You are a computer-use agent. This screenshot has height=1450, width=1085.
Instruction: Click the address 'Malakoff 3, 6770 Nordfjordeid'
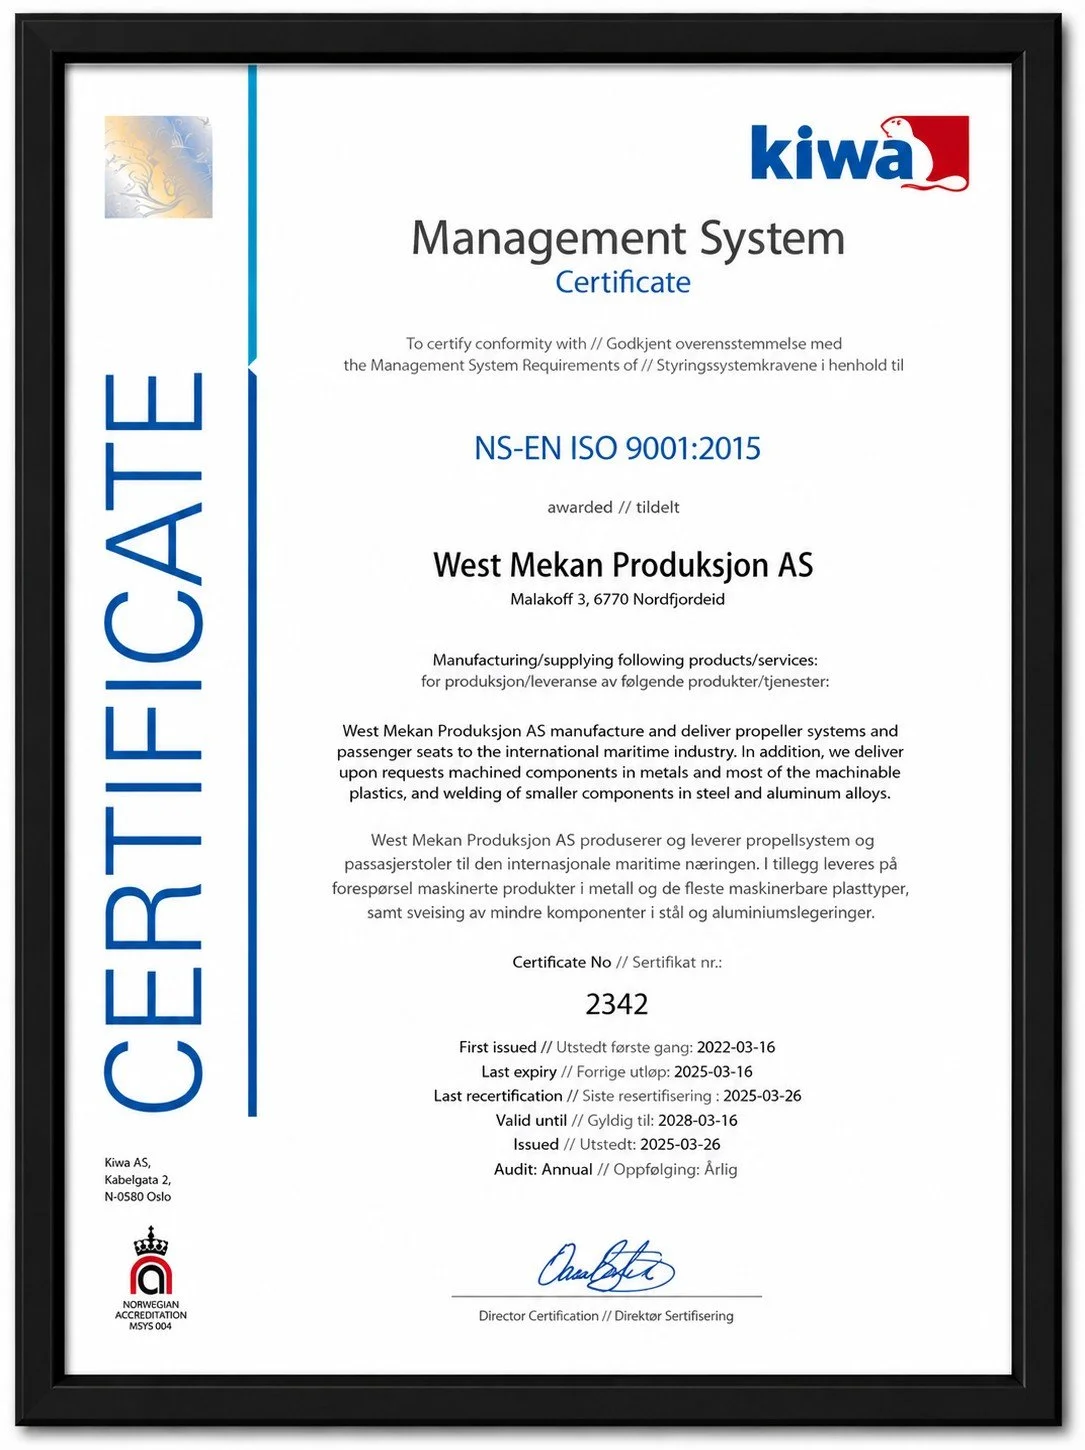[x=618, y=599]
